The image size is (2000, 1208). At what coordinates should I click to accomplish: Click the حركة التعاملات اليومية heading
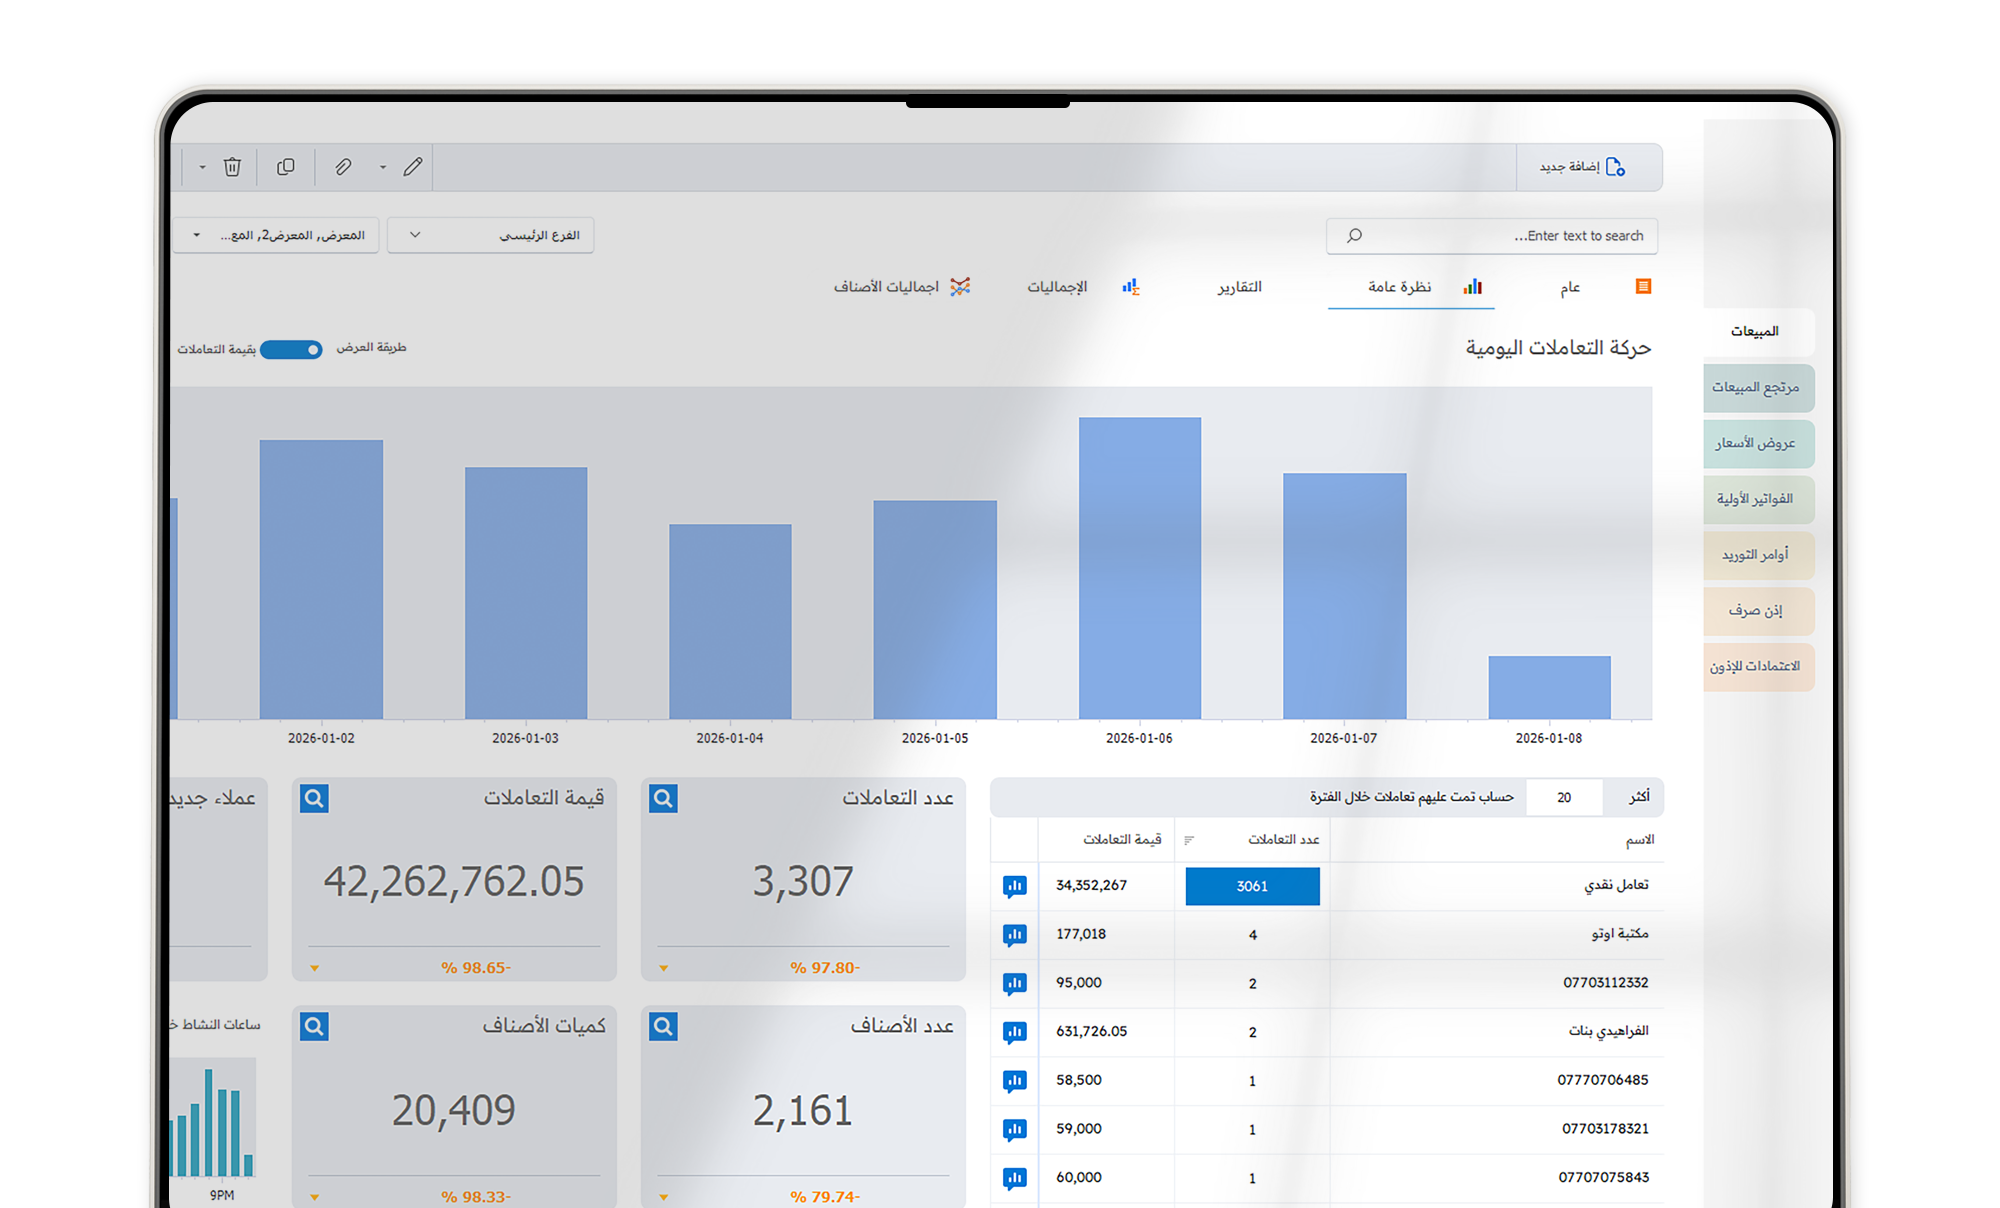pos(1558,349)
